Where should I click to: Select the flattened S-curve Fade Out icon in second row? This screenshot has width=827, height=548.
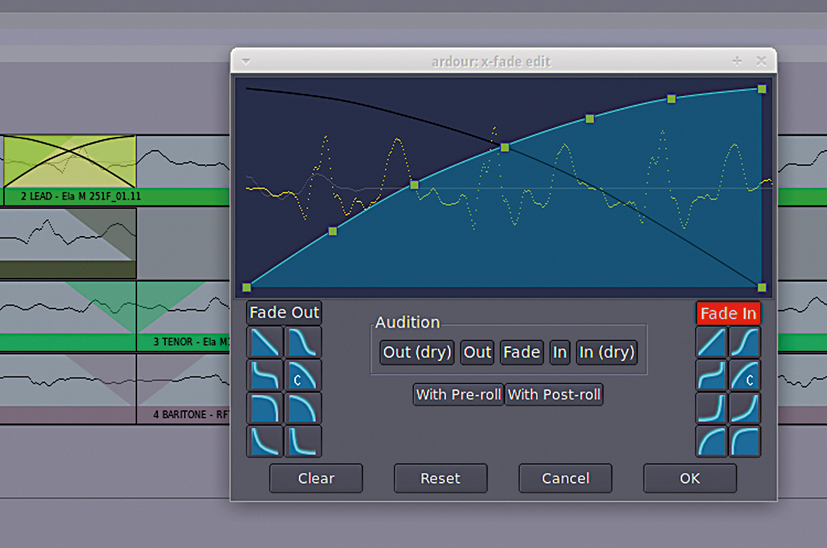click(x=265, y=375)
